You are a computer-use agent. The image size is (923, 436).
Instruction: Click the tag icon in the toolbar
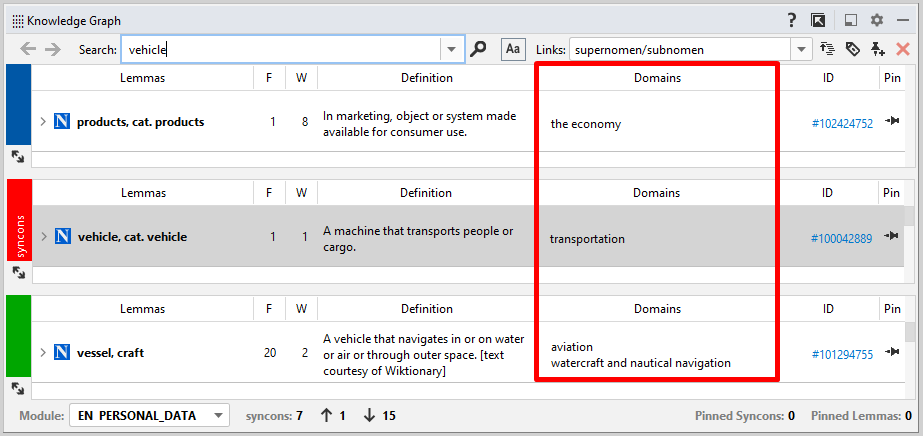pyautogui.click(x=853, y=49)
